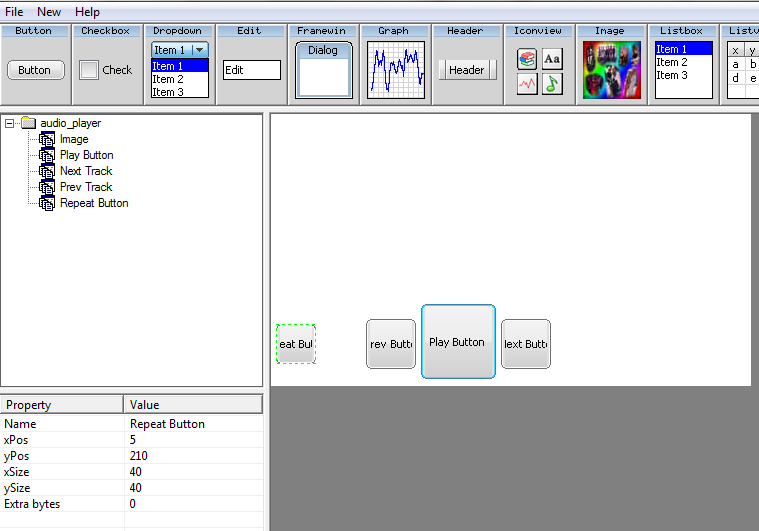The image size is (759, 531).
Task: Select Repeat Button in the tree
Action: click(x=94, y=203)
